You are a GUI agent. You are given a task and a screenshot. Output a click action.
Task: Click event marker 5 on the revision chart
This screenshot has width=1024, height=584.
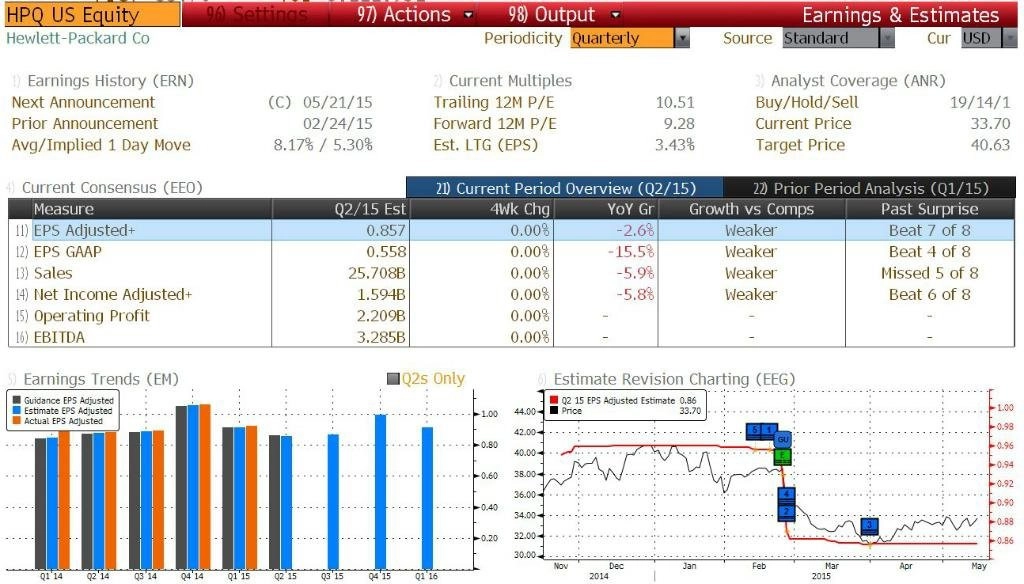coord(754,430)
